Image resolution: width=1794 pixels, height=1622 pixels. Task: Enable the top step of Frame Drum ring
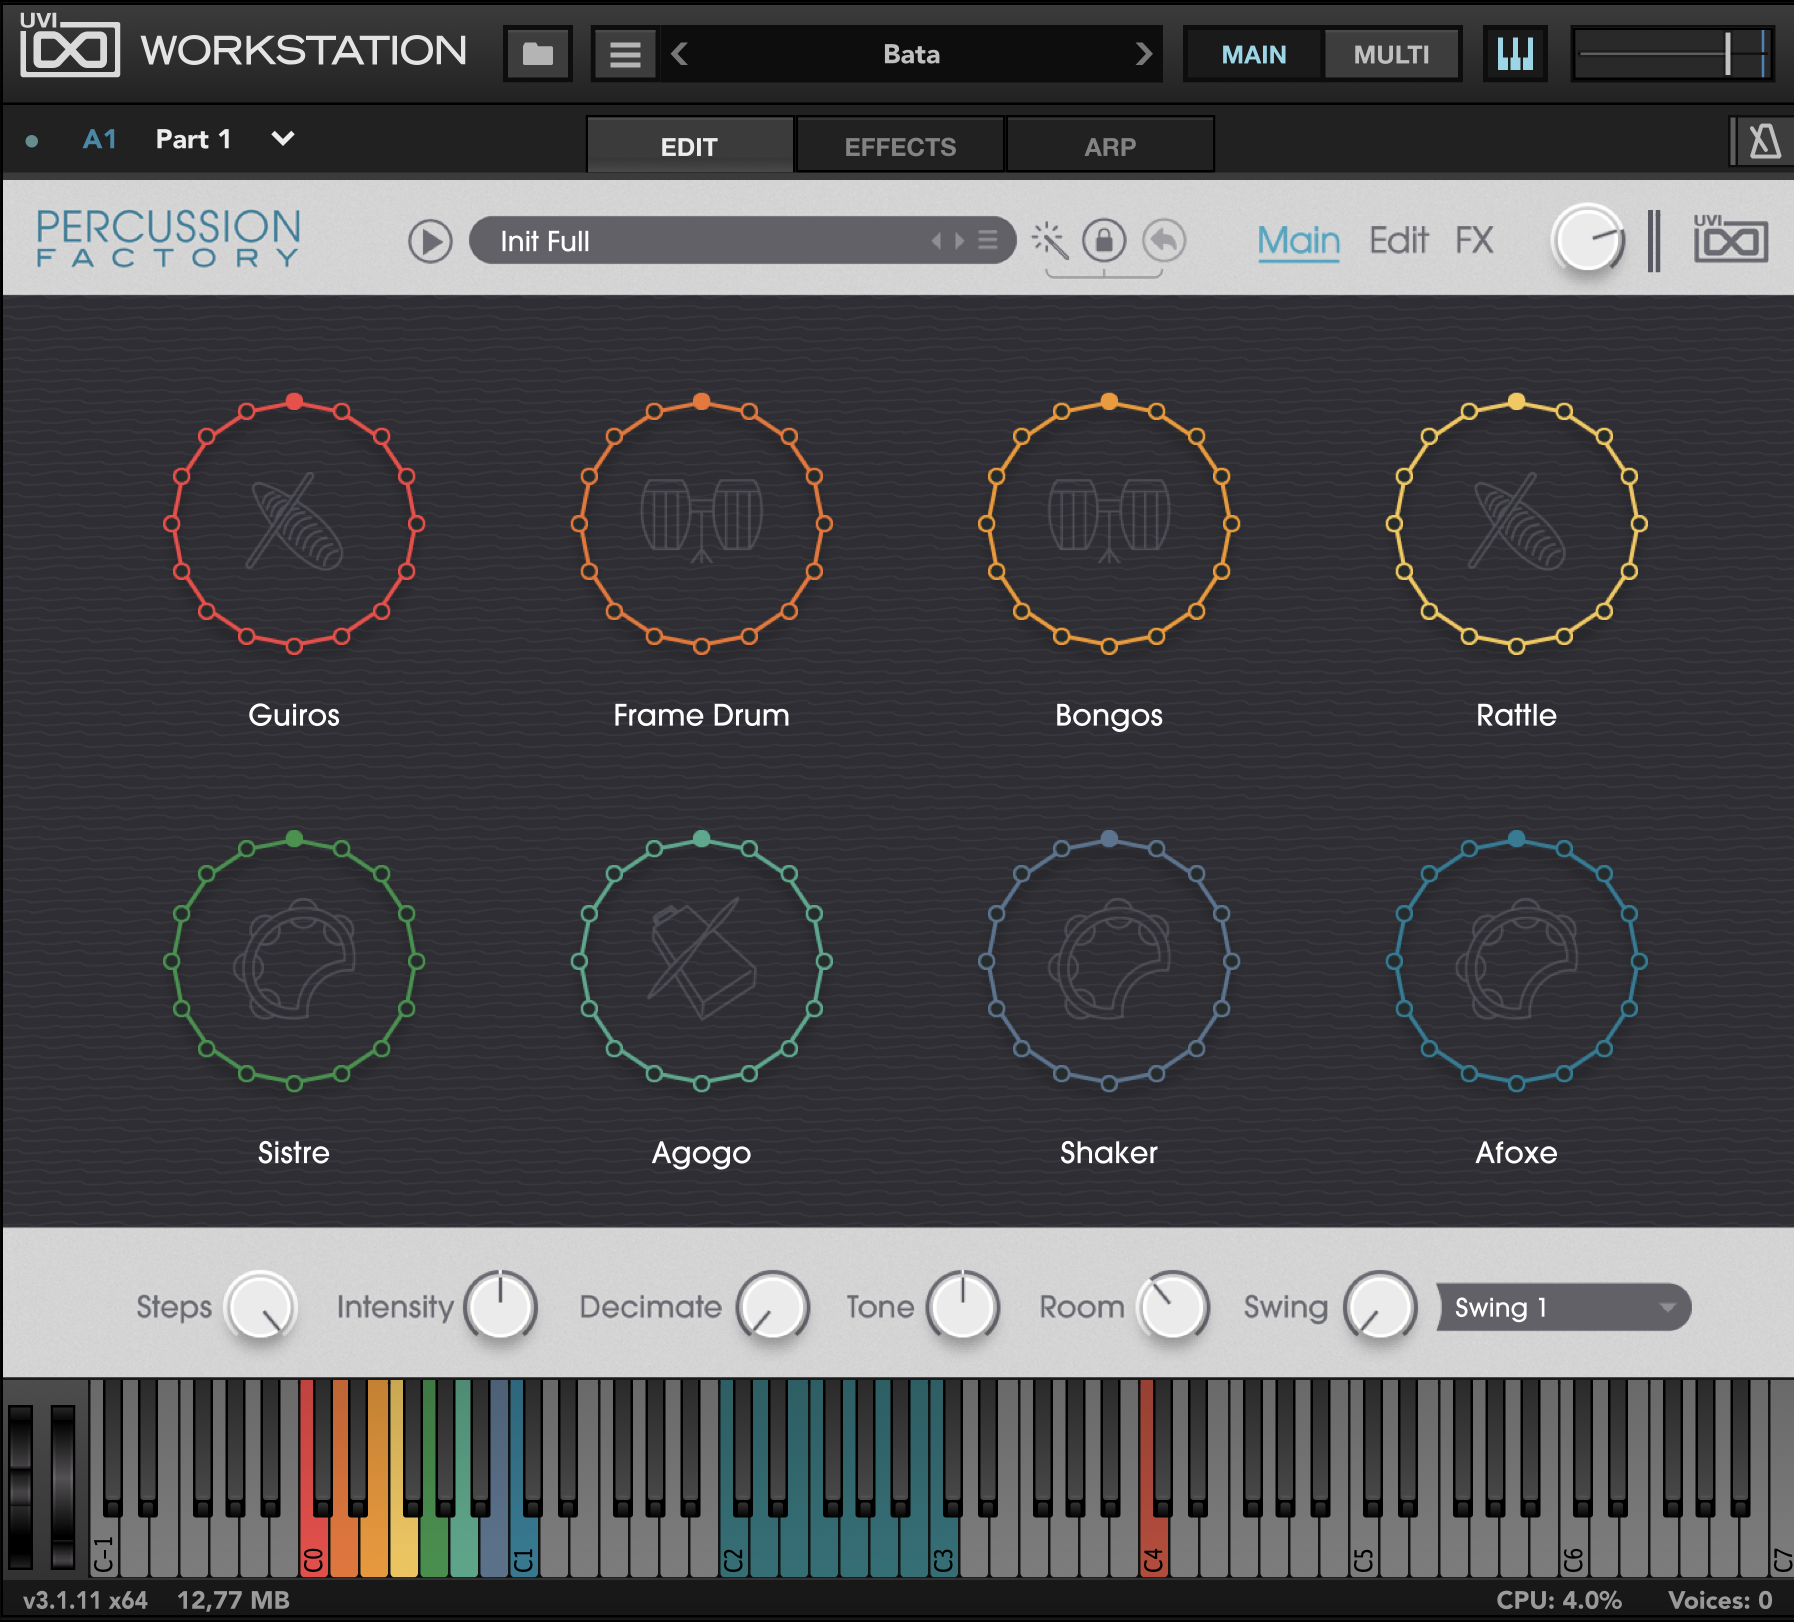(701, 401)
